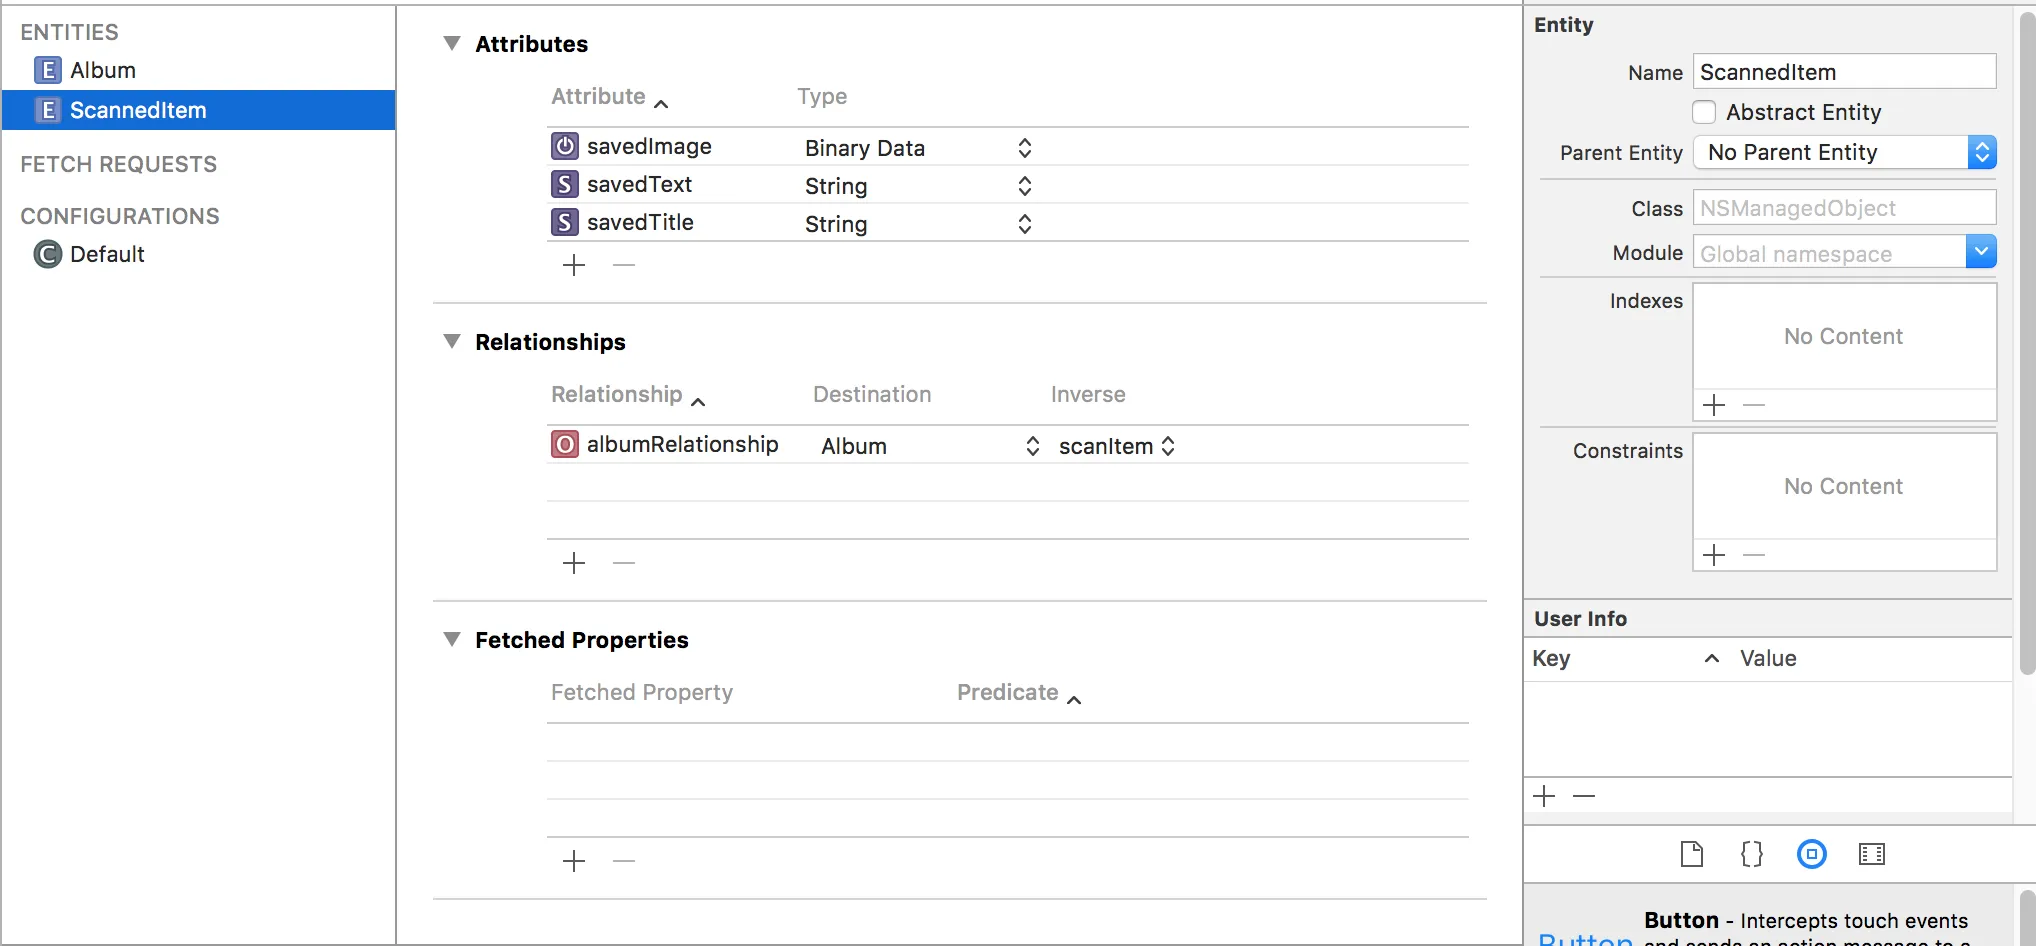Remove attribute using minus button
Screen dimensions: 2036x946
(624, 265)
